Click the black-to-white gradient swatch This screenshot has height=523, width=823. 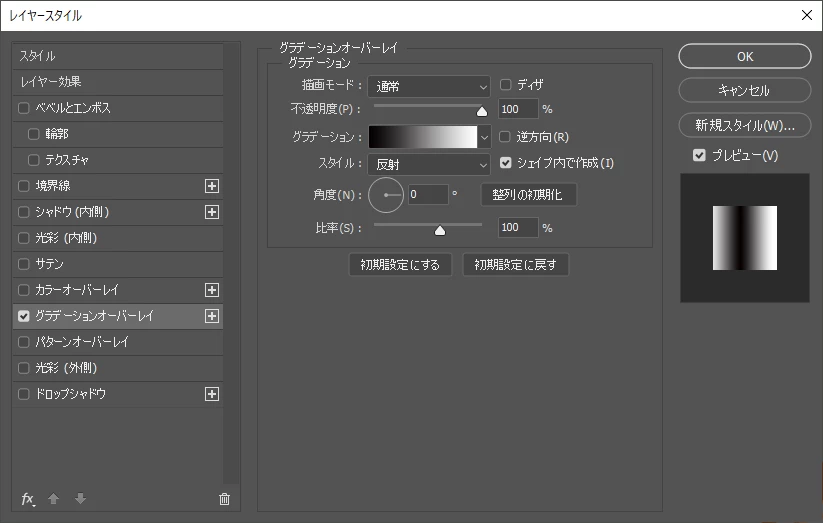click(423, 137)
